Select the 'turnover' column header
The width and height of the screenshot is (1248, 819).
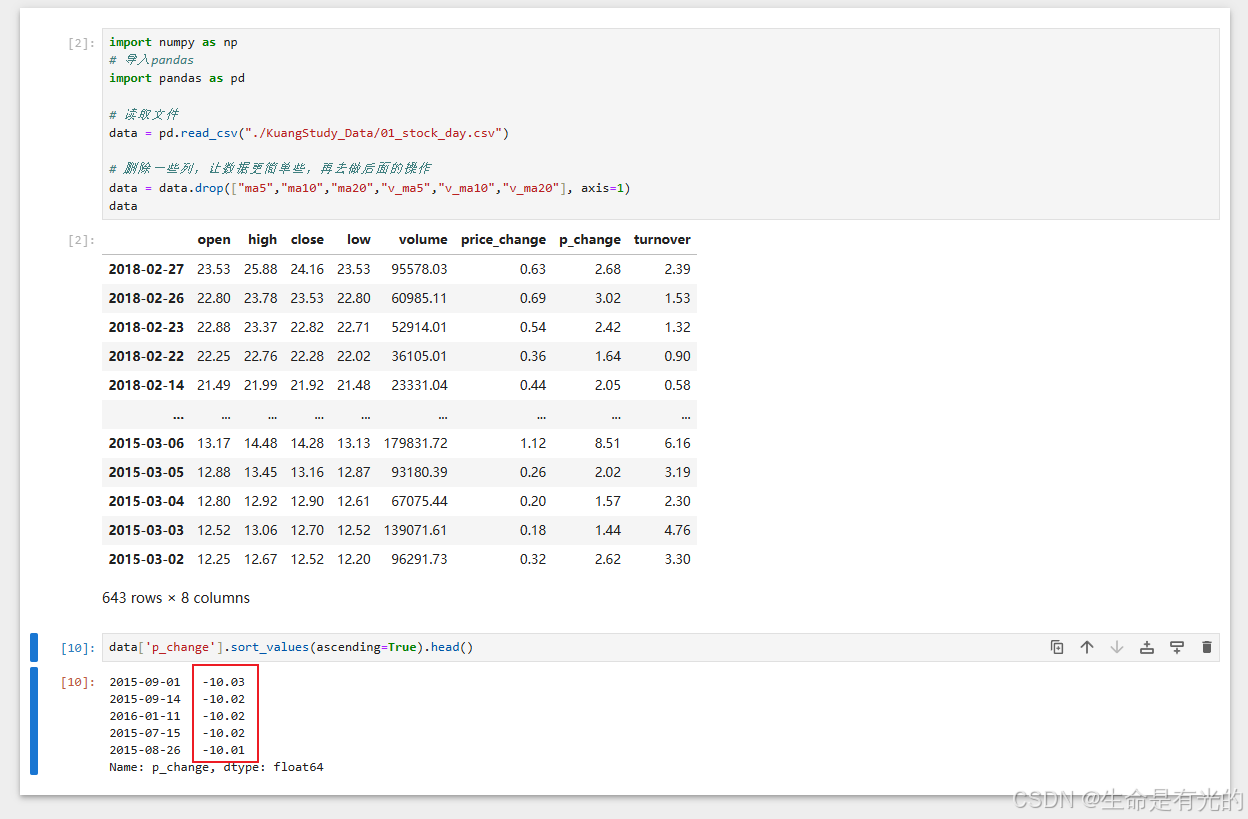662,239
